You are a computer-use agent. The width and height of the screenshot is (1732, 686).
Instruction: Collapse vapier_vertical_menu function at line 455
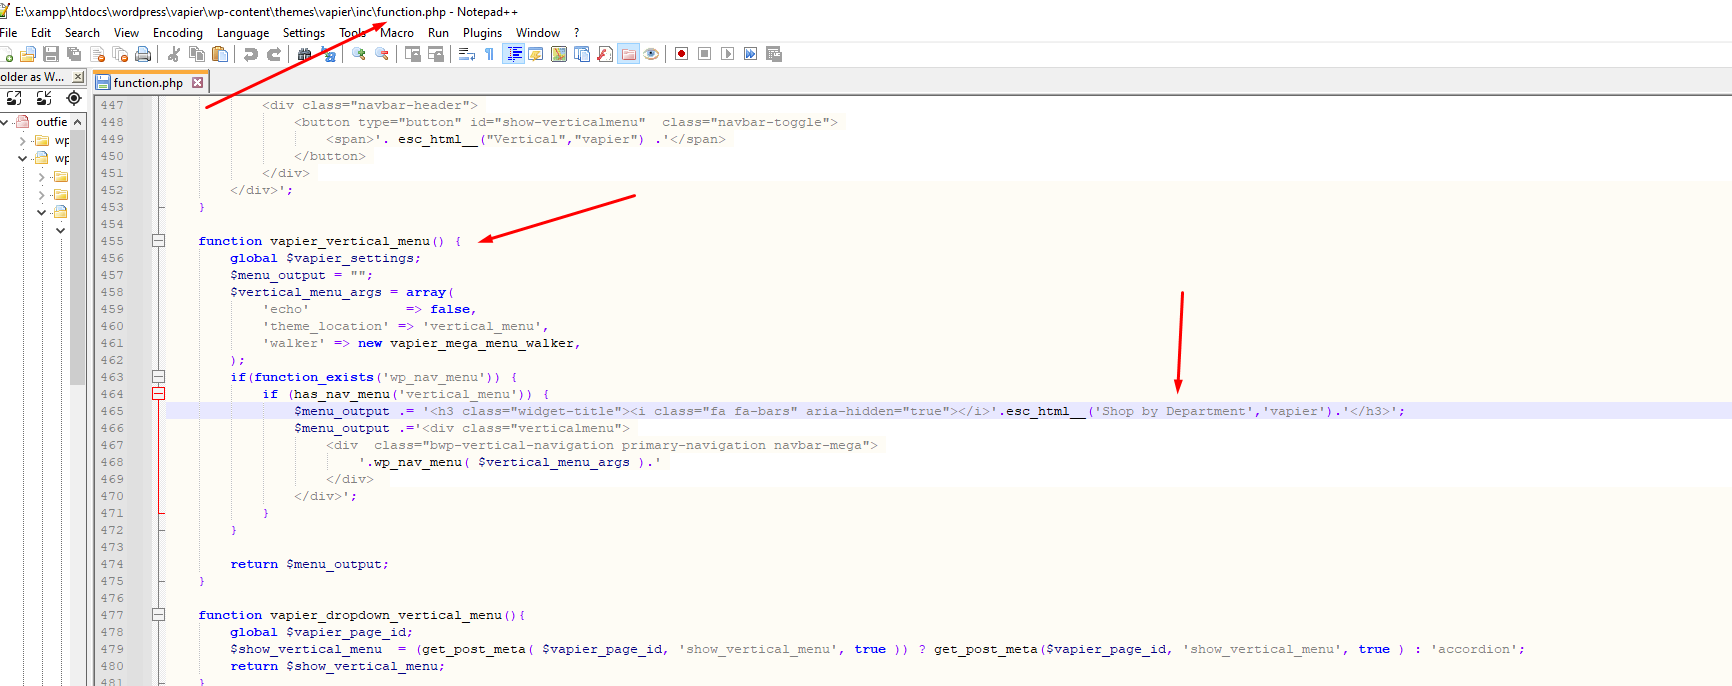pyautogui.click(x=158, y=241)
